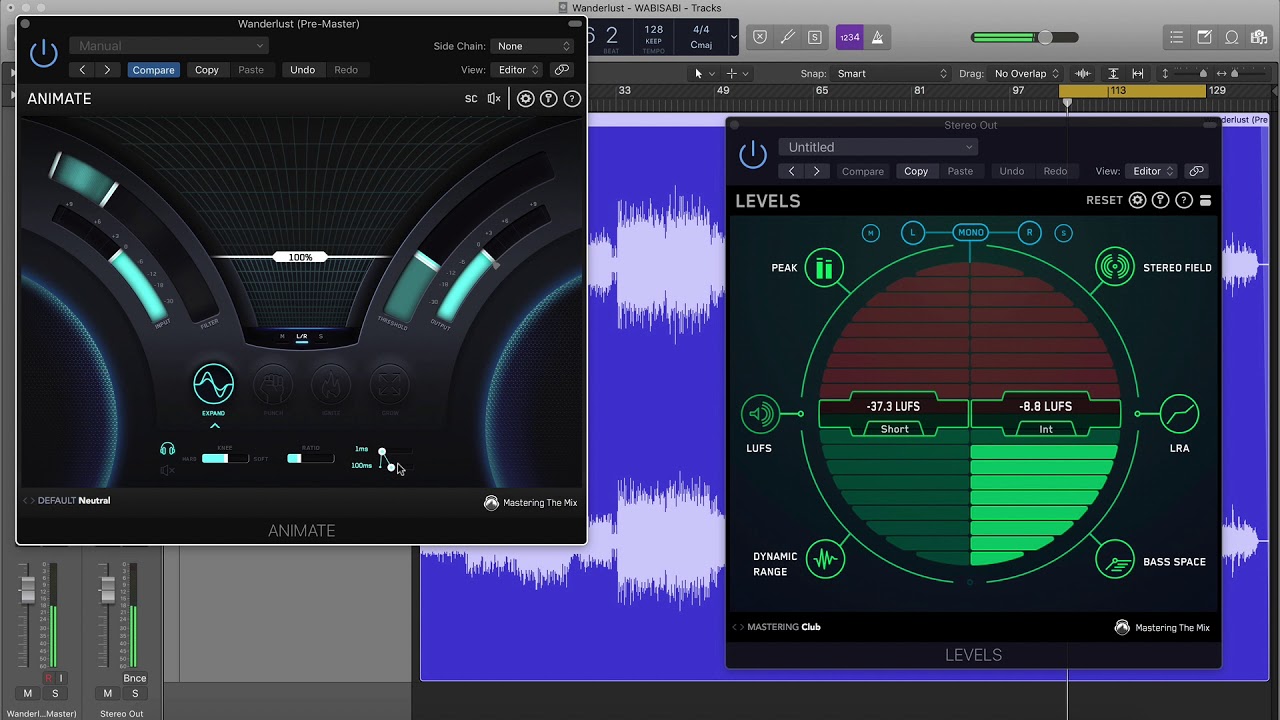
Task: Mute the Stereo Out channel strip
Action: (108, 693)
